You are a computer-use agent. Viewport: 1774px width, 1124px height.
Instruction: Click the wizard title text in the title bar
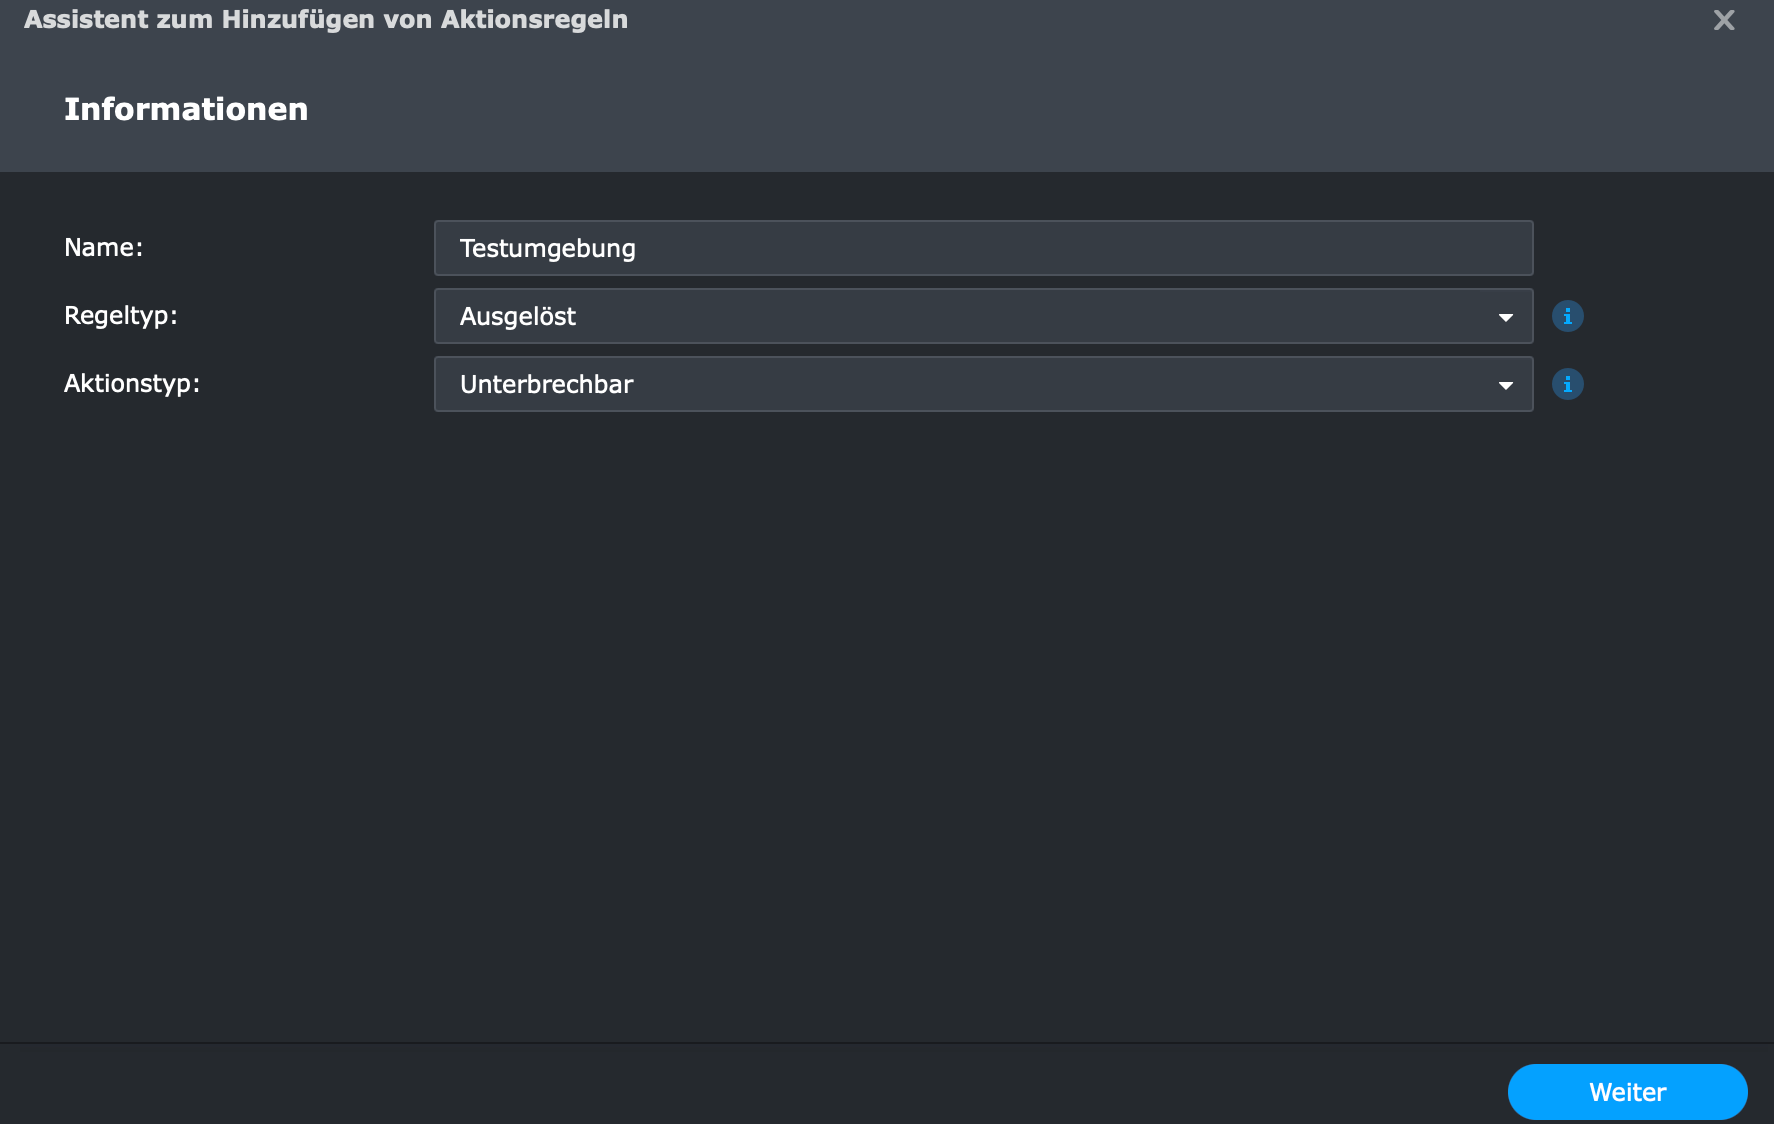(x=326, y=20)
